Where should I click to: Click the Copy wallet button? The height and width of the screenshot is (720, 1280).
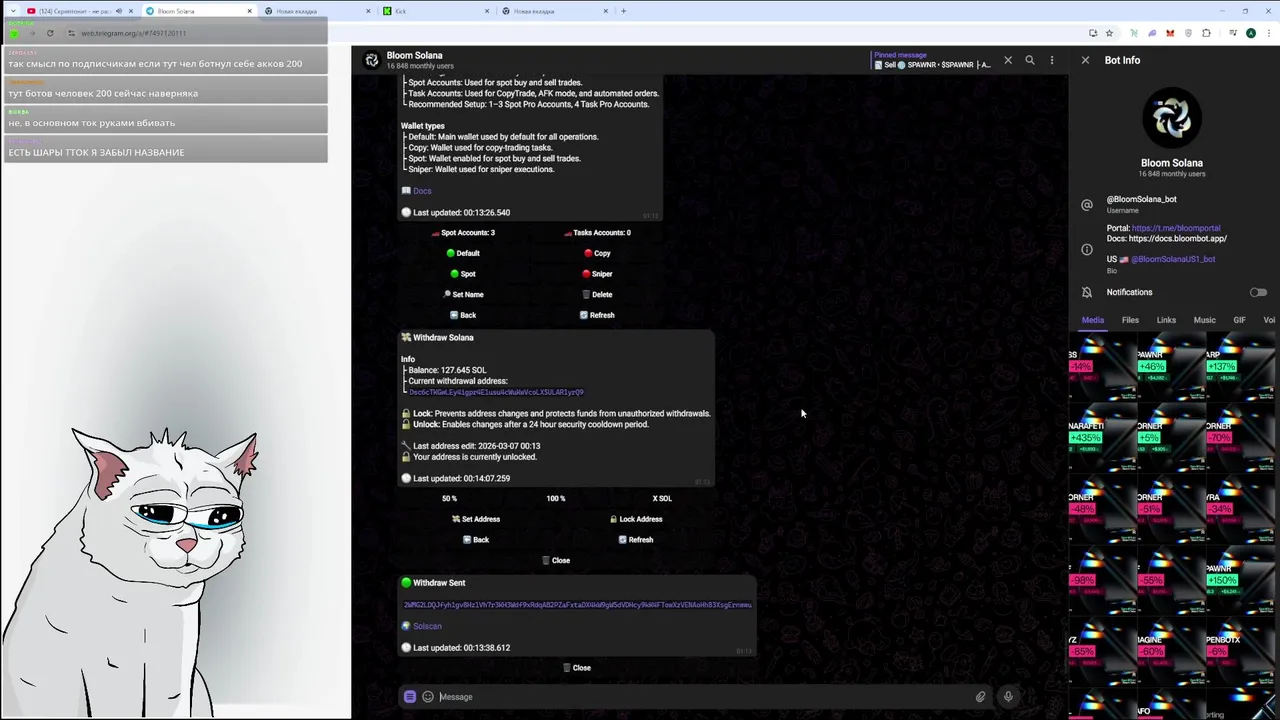pos(597,253)
